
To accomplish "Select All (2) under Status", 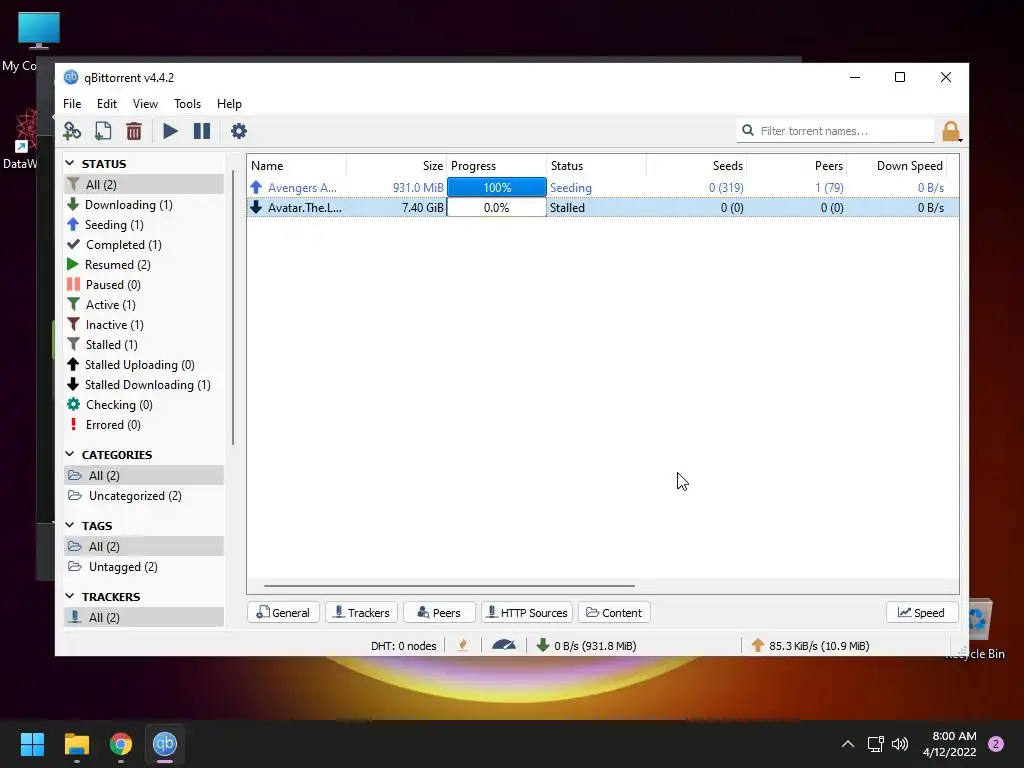I will tap(144, 185).
